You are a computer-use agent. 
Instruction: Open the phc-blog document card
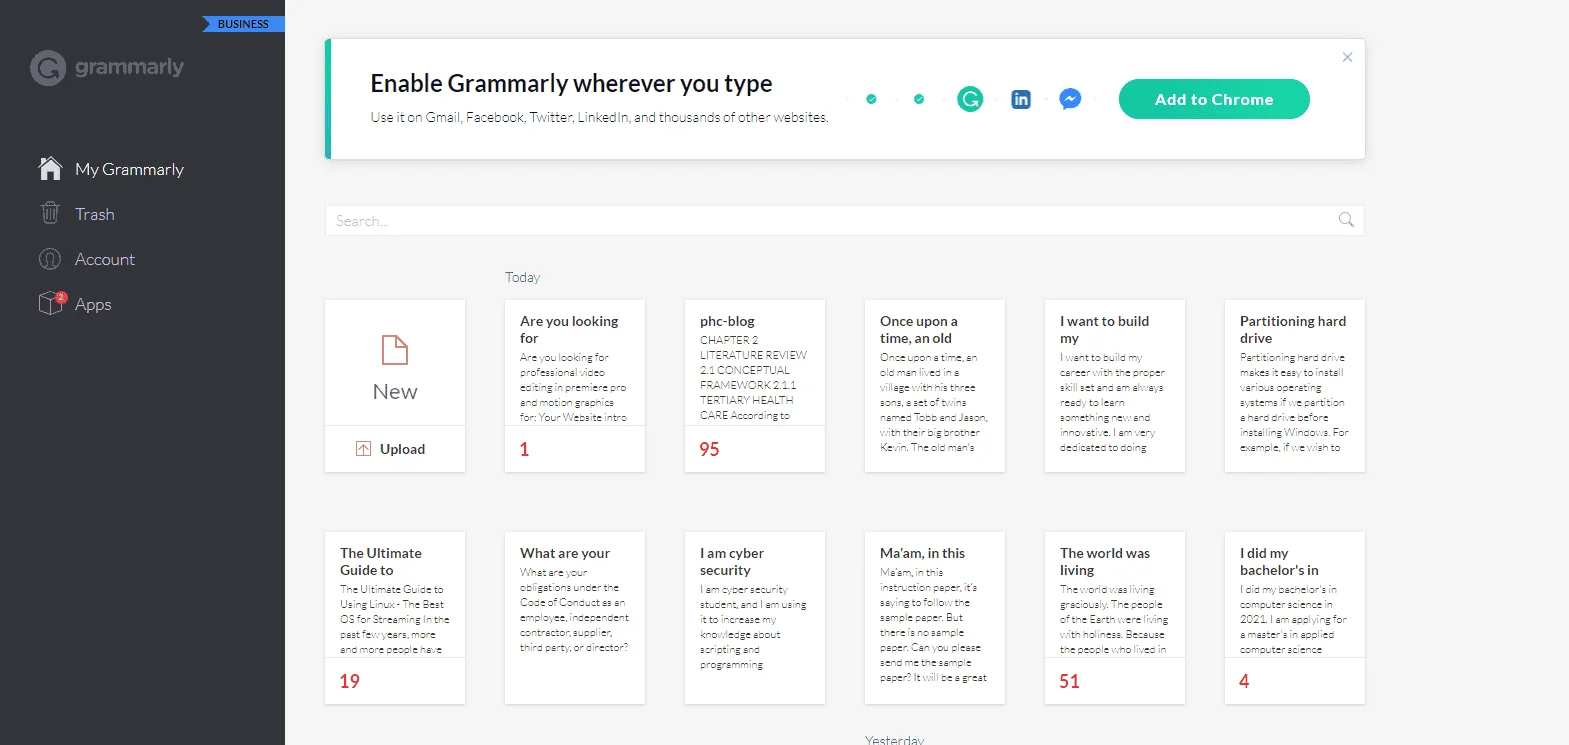755,386
